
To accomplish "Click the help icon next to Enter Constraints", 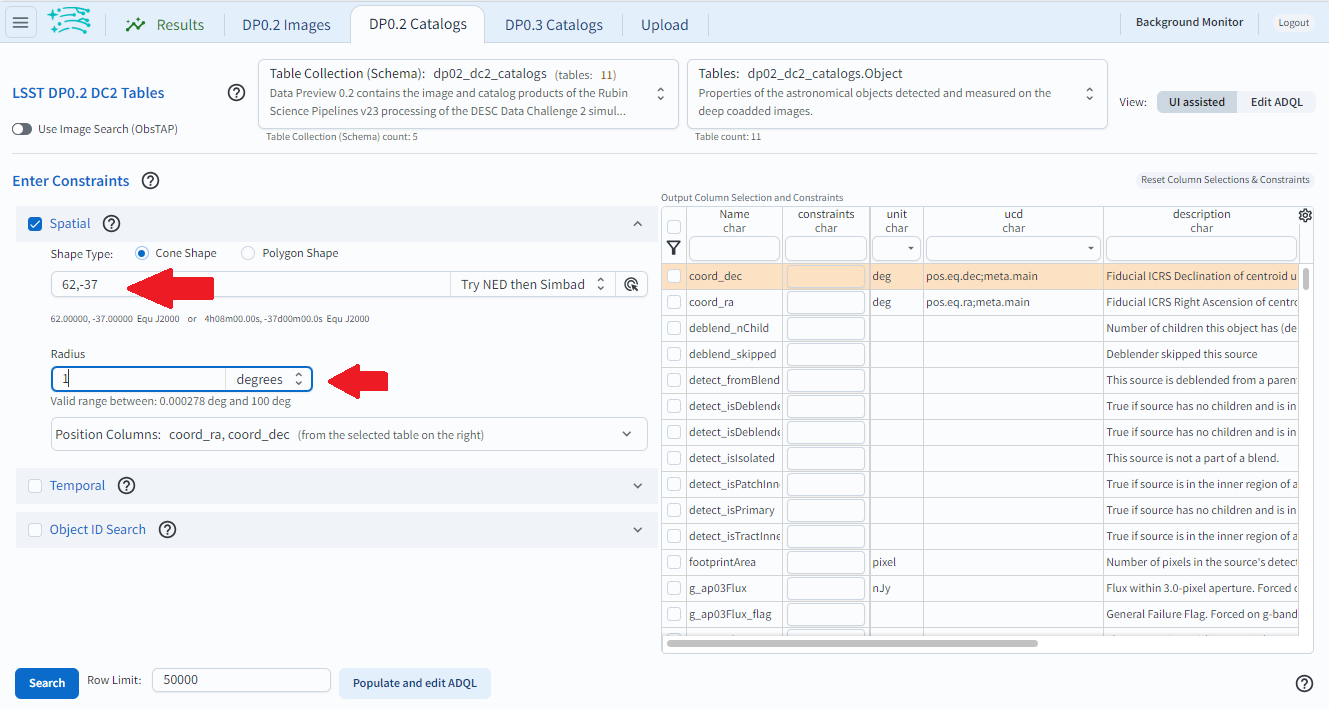I will tap(150, 181).
